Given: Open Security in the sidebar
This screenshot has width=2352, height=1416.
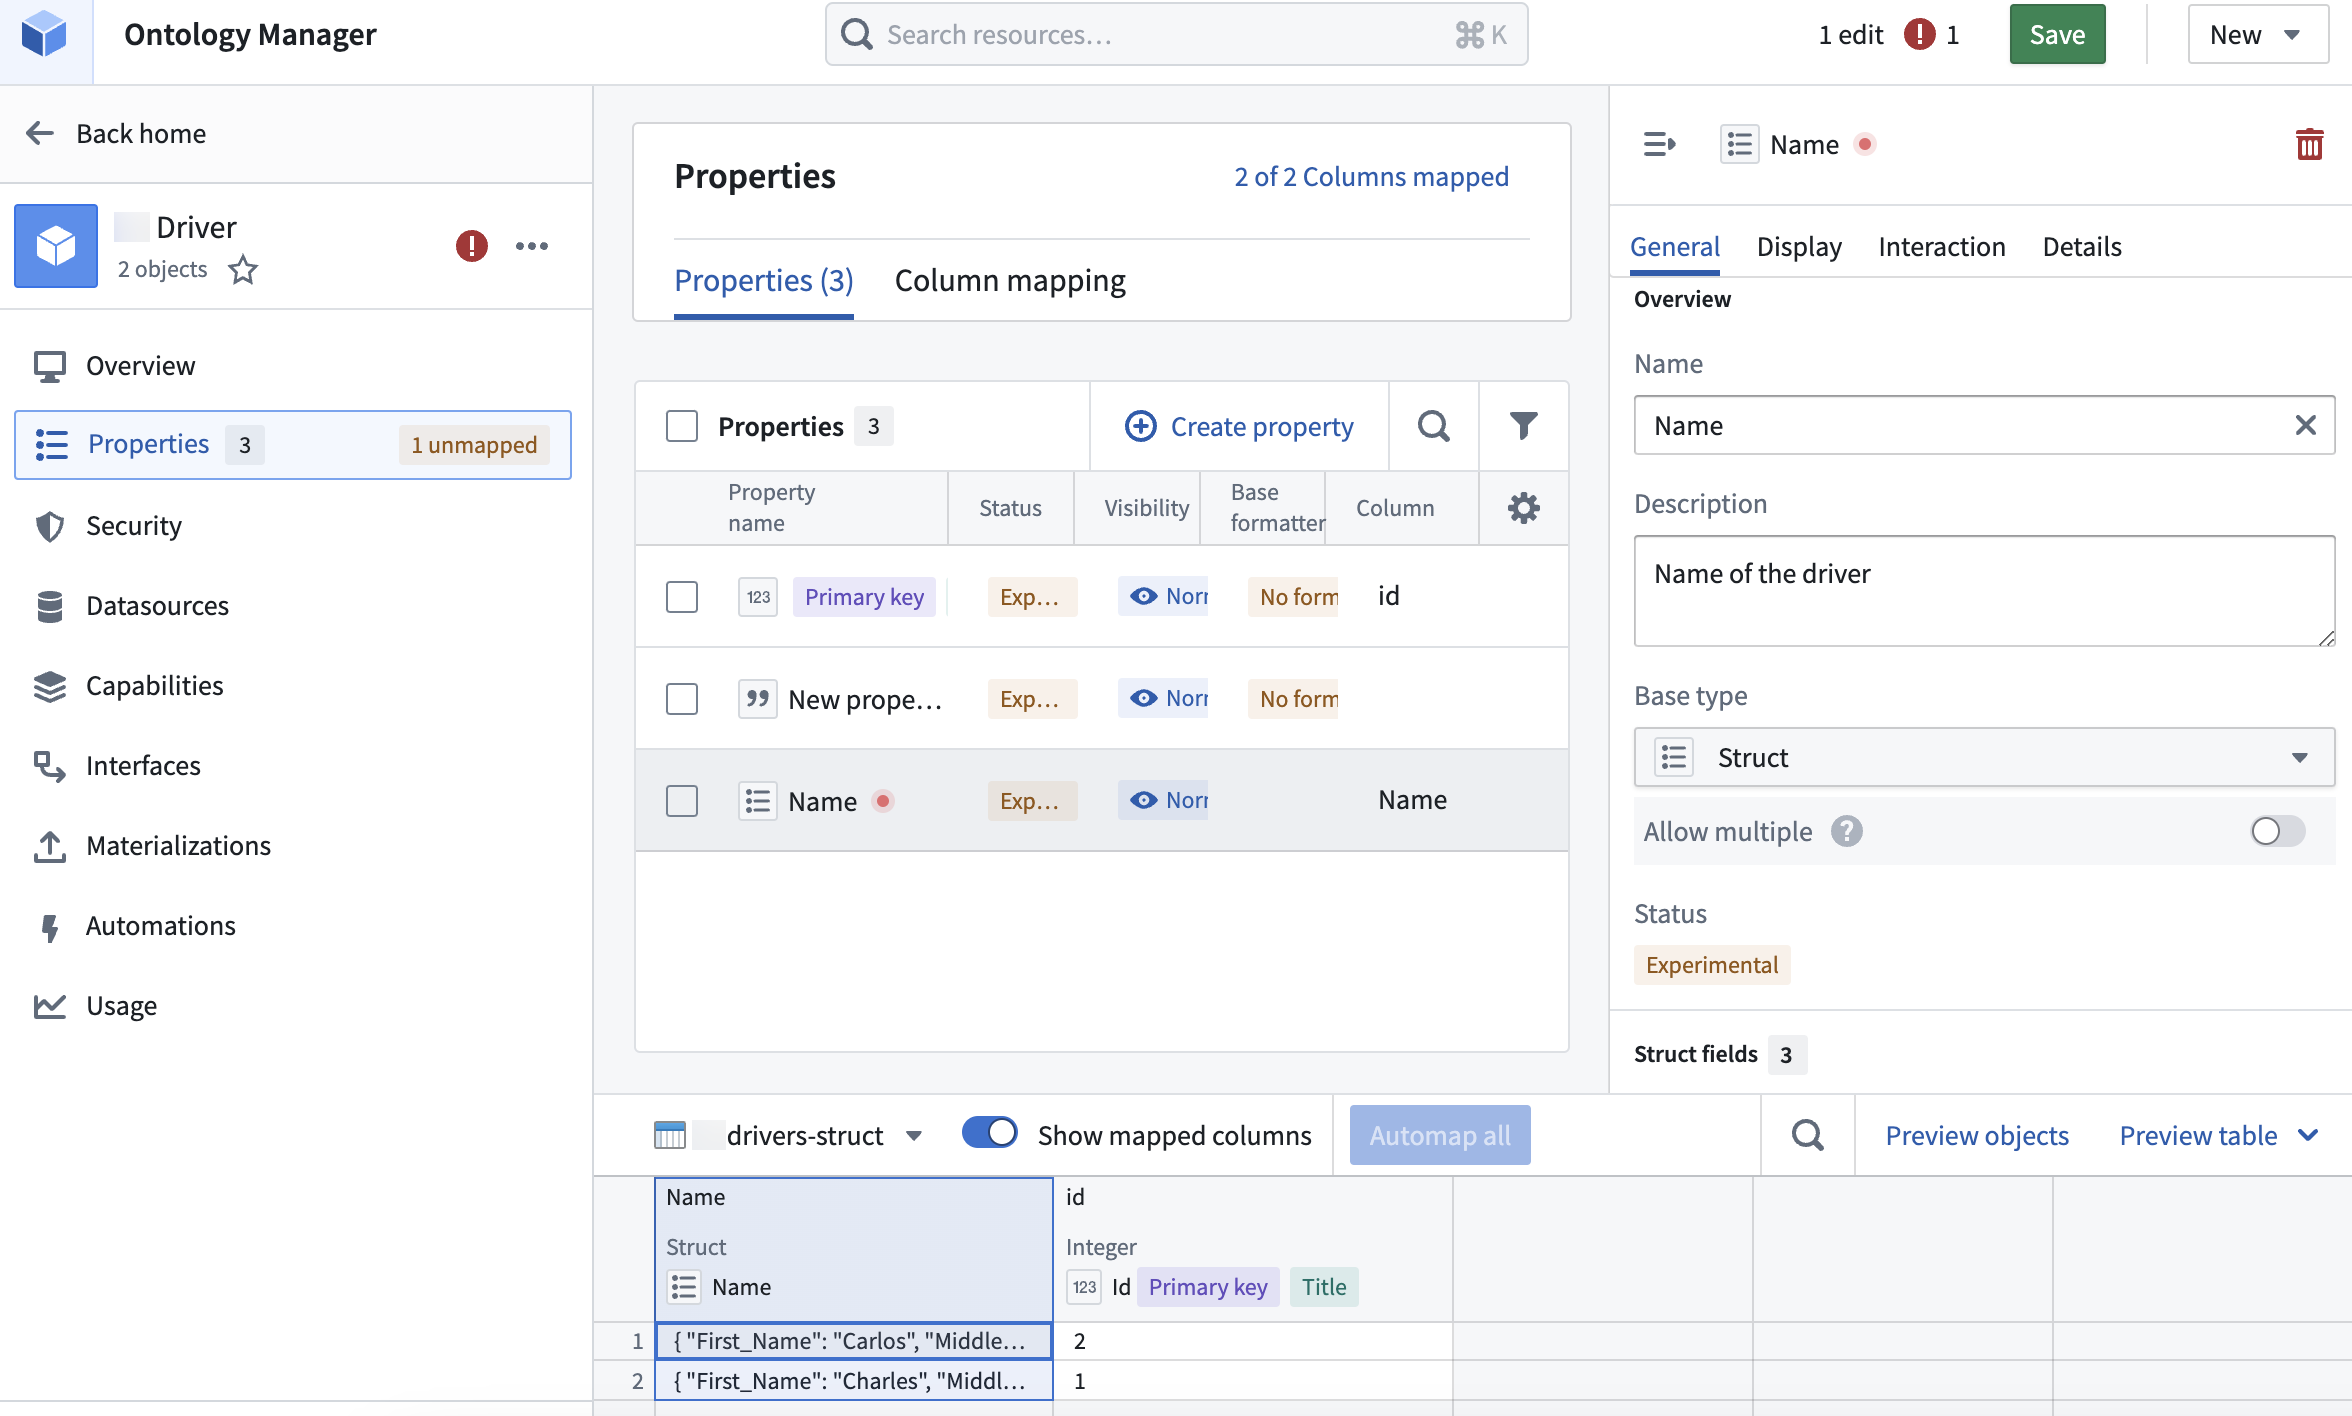Looking at the screenshot, I should point(133,526).
